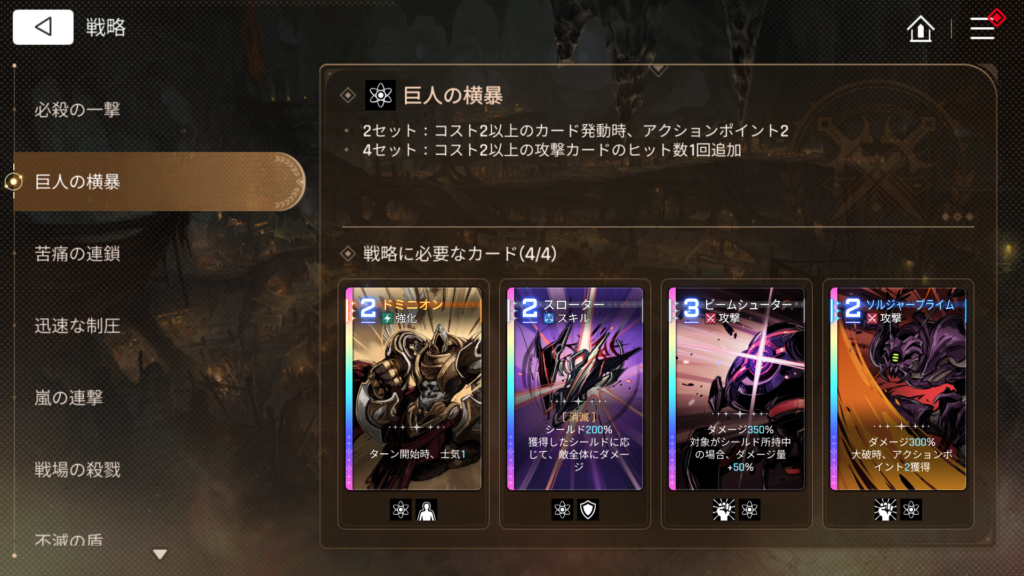Screen dimensions: 1024x576
Task: Select 嵐の連撃 strategy tab
Action: (x=69, y=397)
